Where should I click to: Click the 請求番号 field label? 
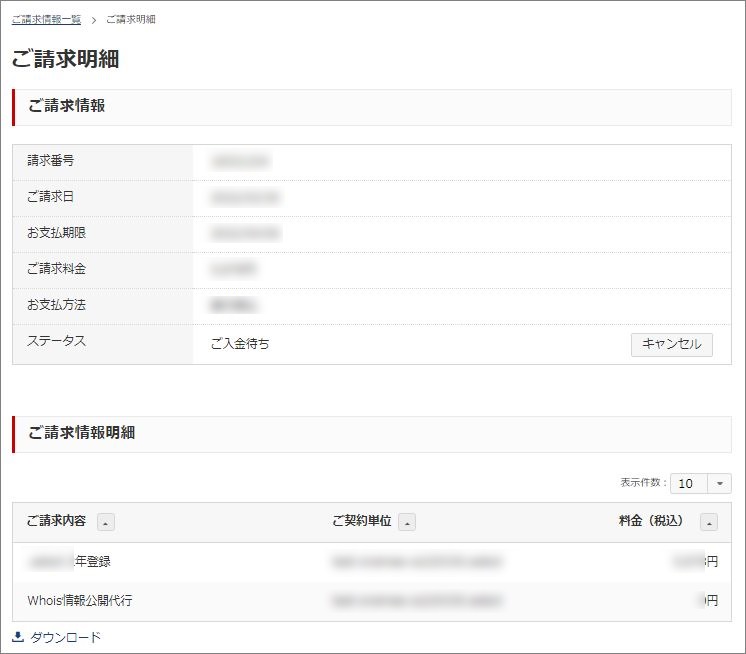(51, 161)
